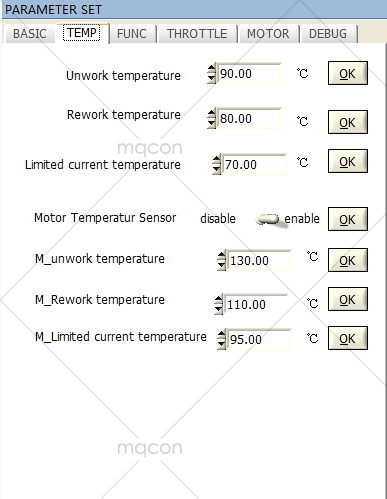Image resolution: width=387 pixels, height=499 pixels.
Task: Click the Unwork temperature stepper arrows
Action: point(211,73)
